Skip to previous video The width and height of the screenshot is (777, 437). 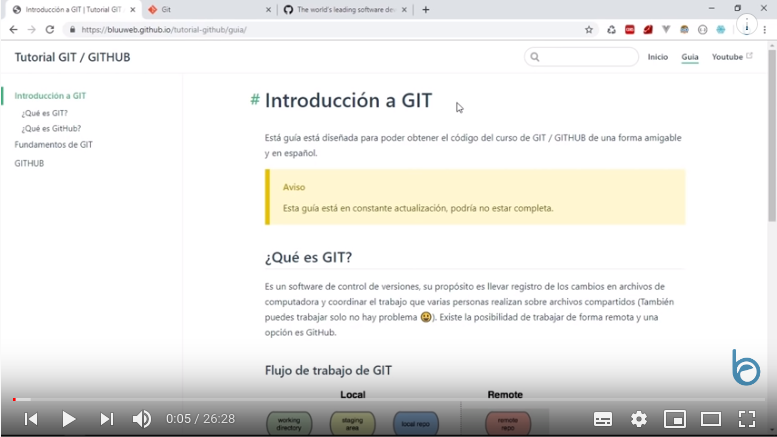click(31, 419)
